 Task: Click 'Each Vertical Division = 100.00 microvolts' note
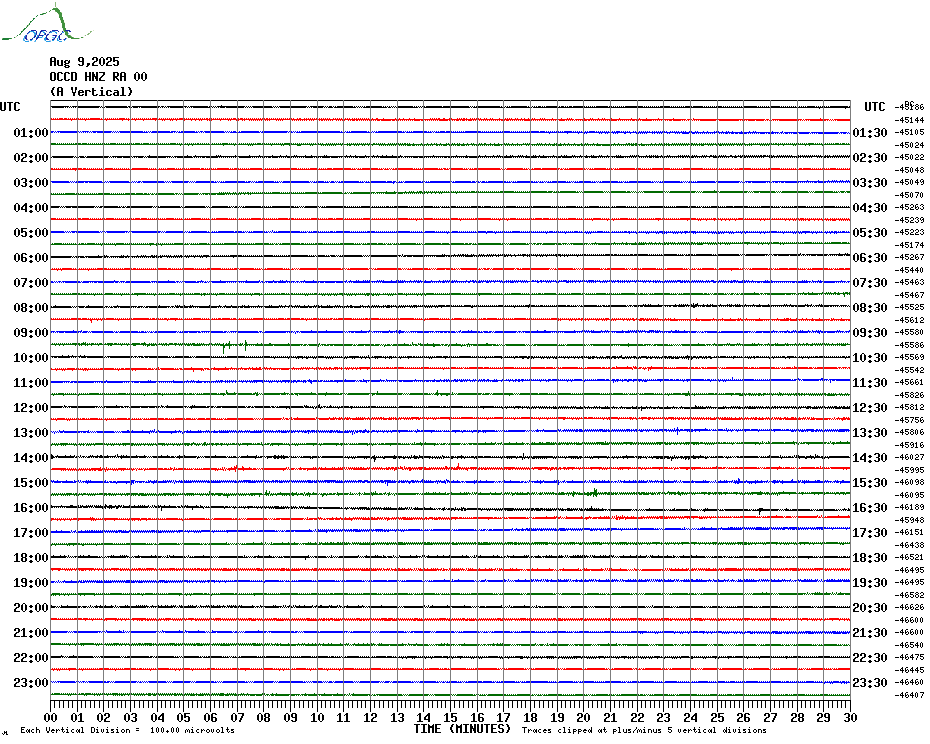pyautogui.click(x=128, y=730)
